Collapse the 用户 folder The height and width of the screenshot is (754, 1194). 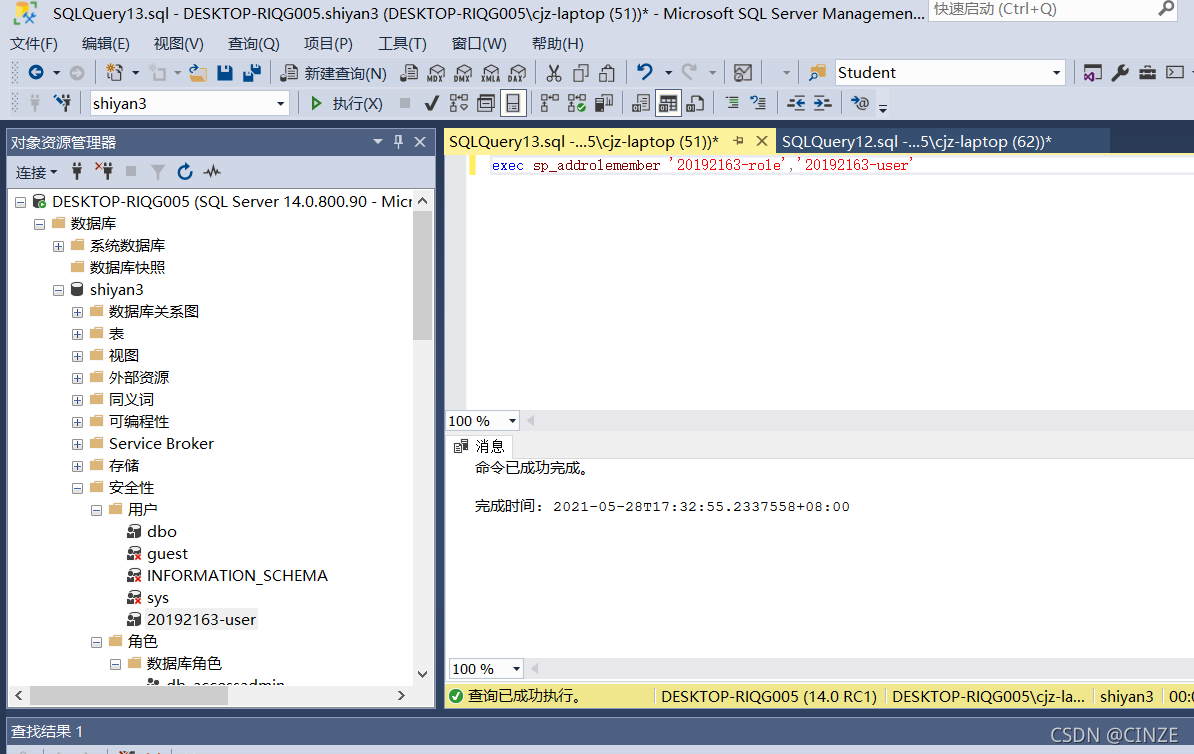click(96, 510)
